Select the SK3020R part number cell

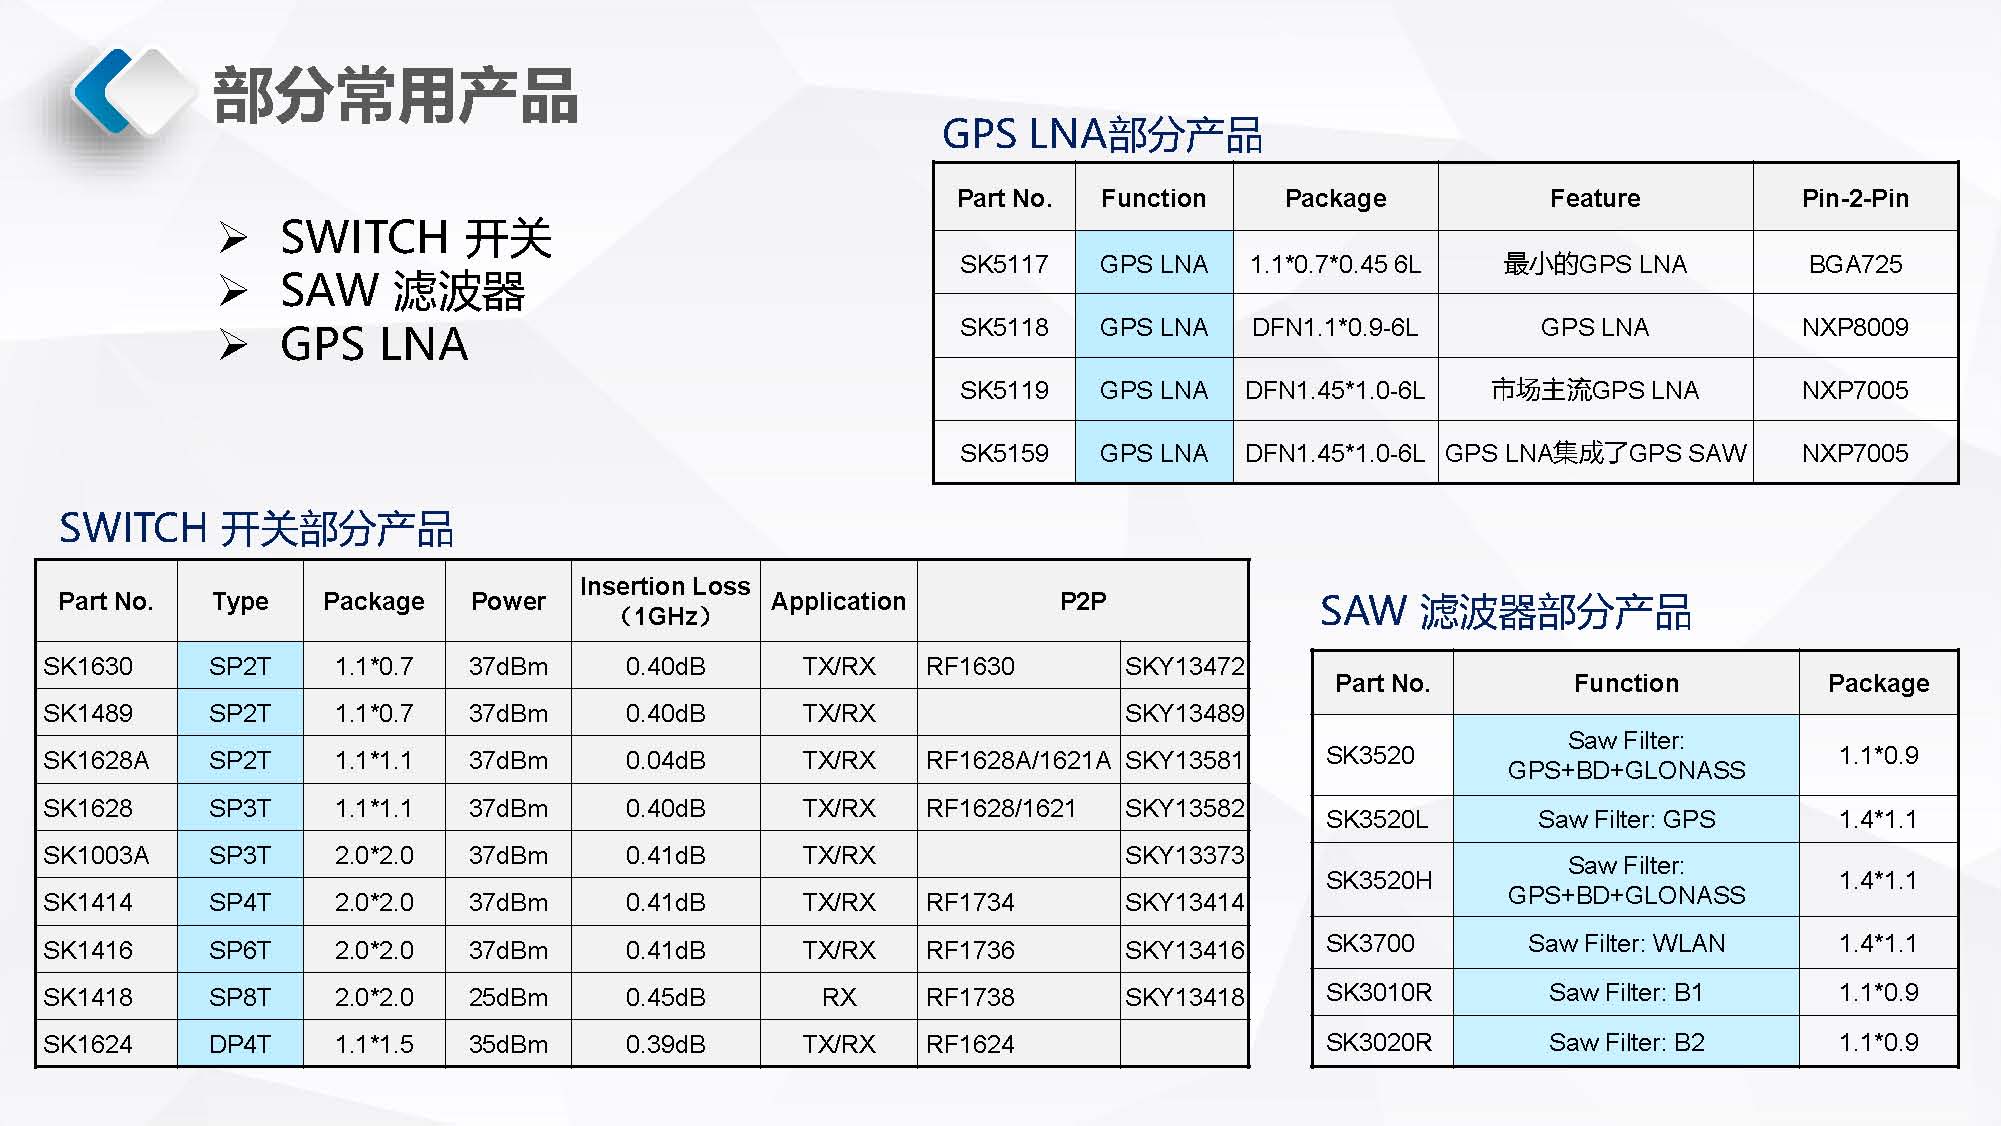[1379, 1042]
